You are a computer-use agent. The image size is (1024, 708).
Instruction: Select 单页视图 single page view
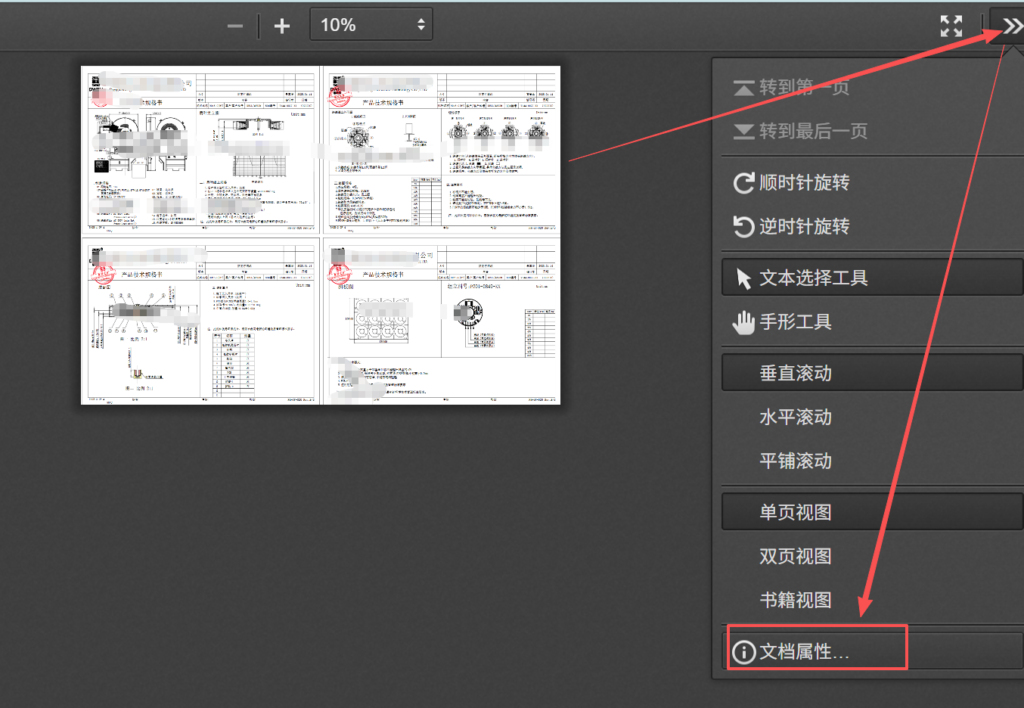tap(872, 512)
